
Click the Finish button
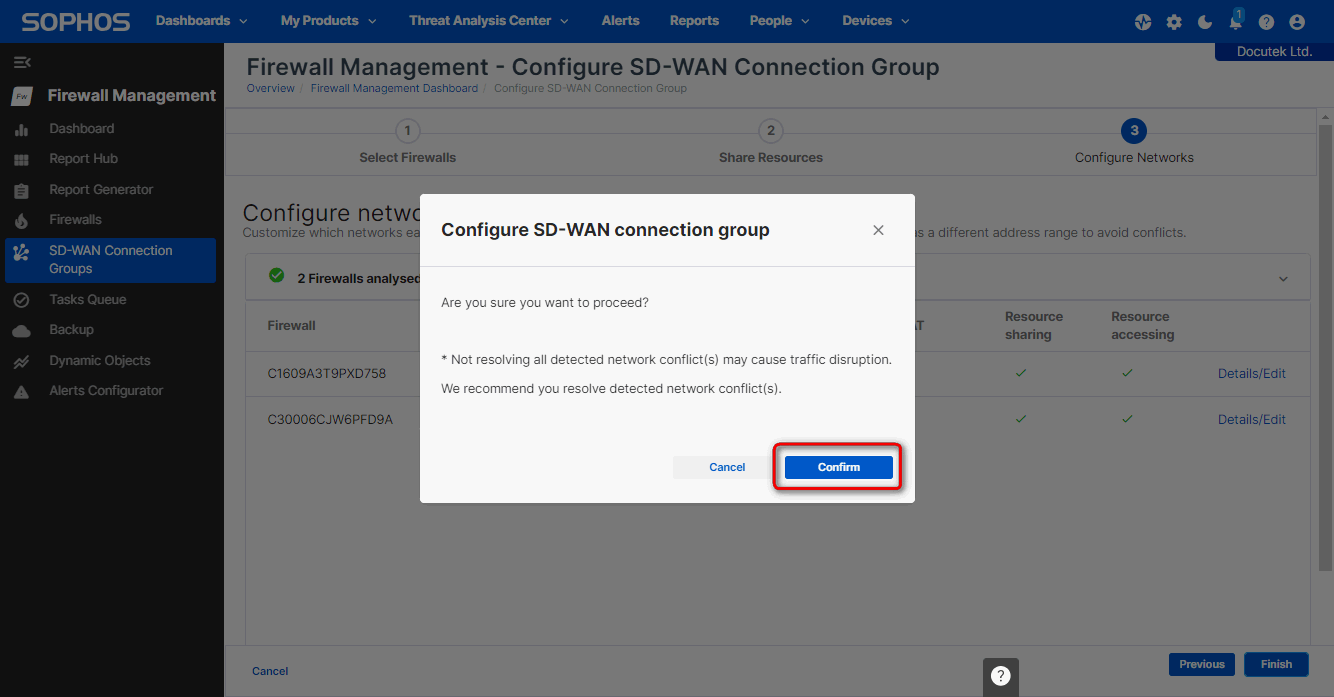pyautogui.click(x=1276, y=664)
